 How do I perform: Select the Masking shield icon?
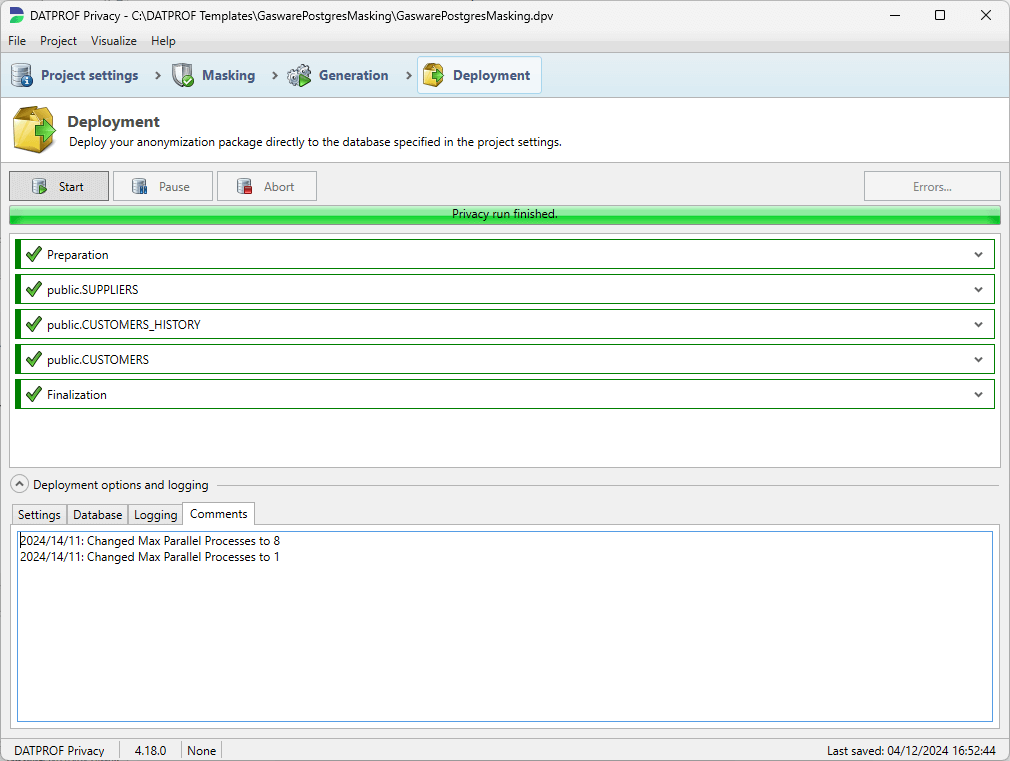[182, 74]
